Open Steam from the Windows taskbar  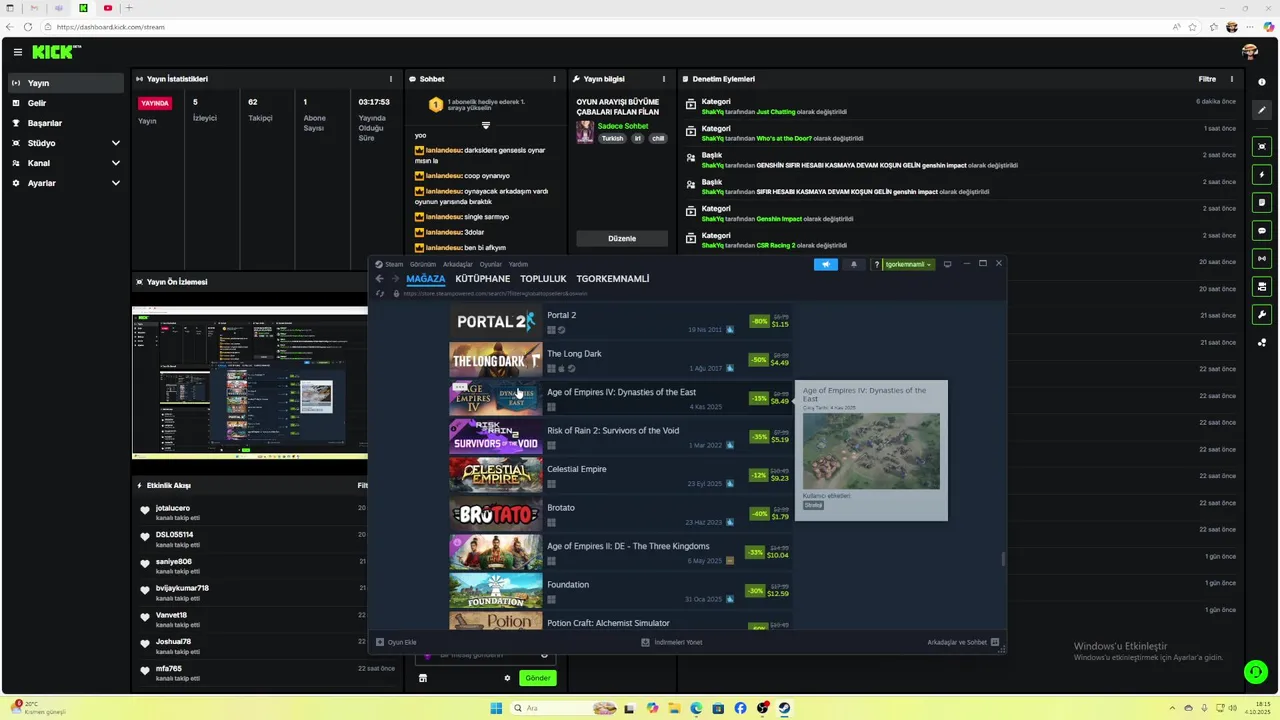[785, 708]
